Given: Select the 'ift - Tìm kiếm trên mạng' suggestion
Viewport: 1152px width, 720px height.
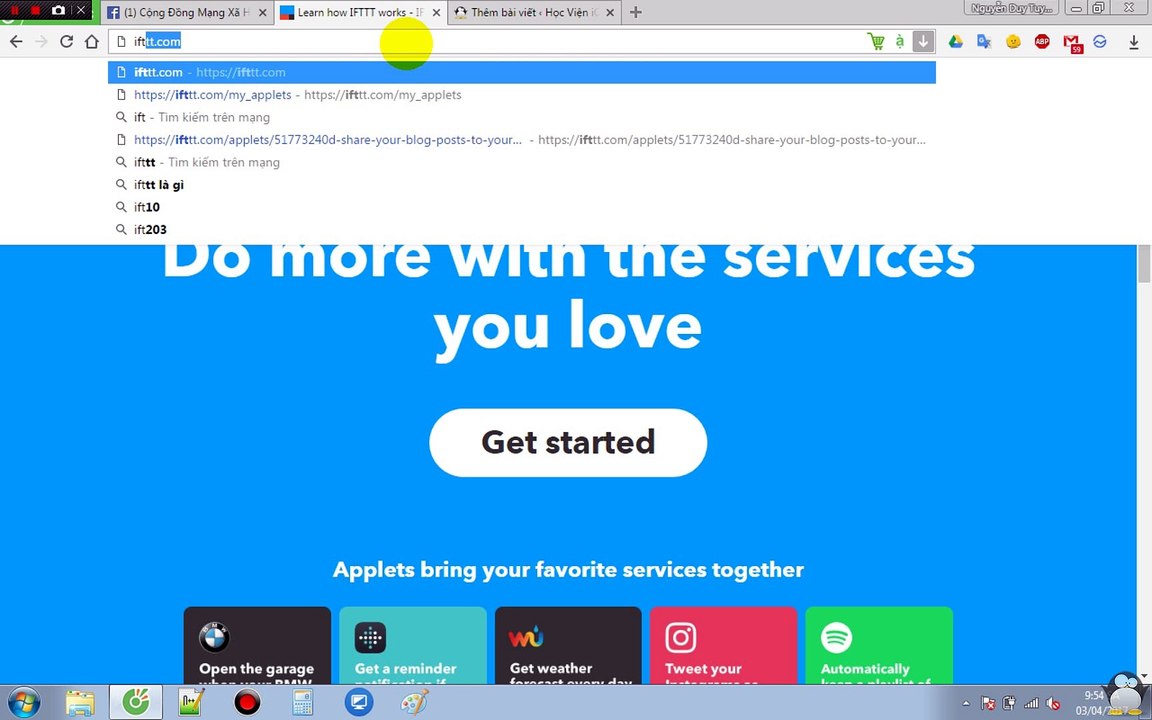Looking at the screenshot, I should coord(522,117).
